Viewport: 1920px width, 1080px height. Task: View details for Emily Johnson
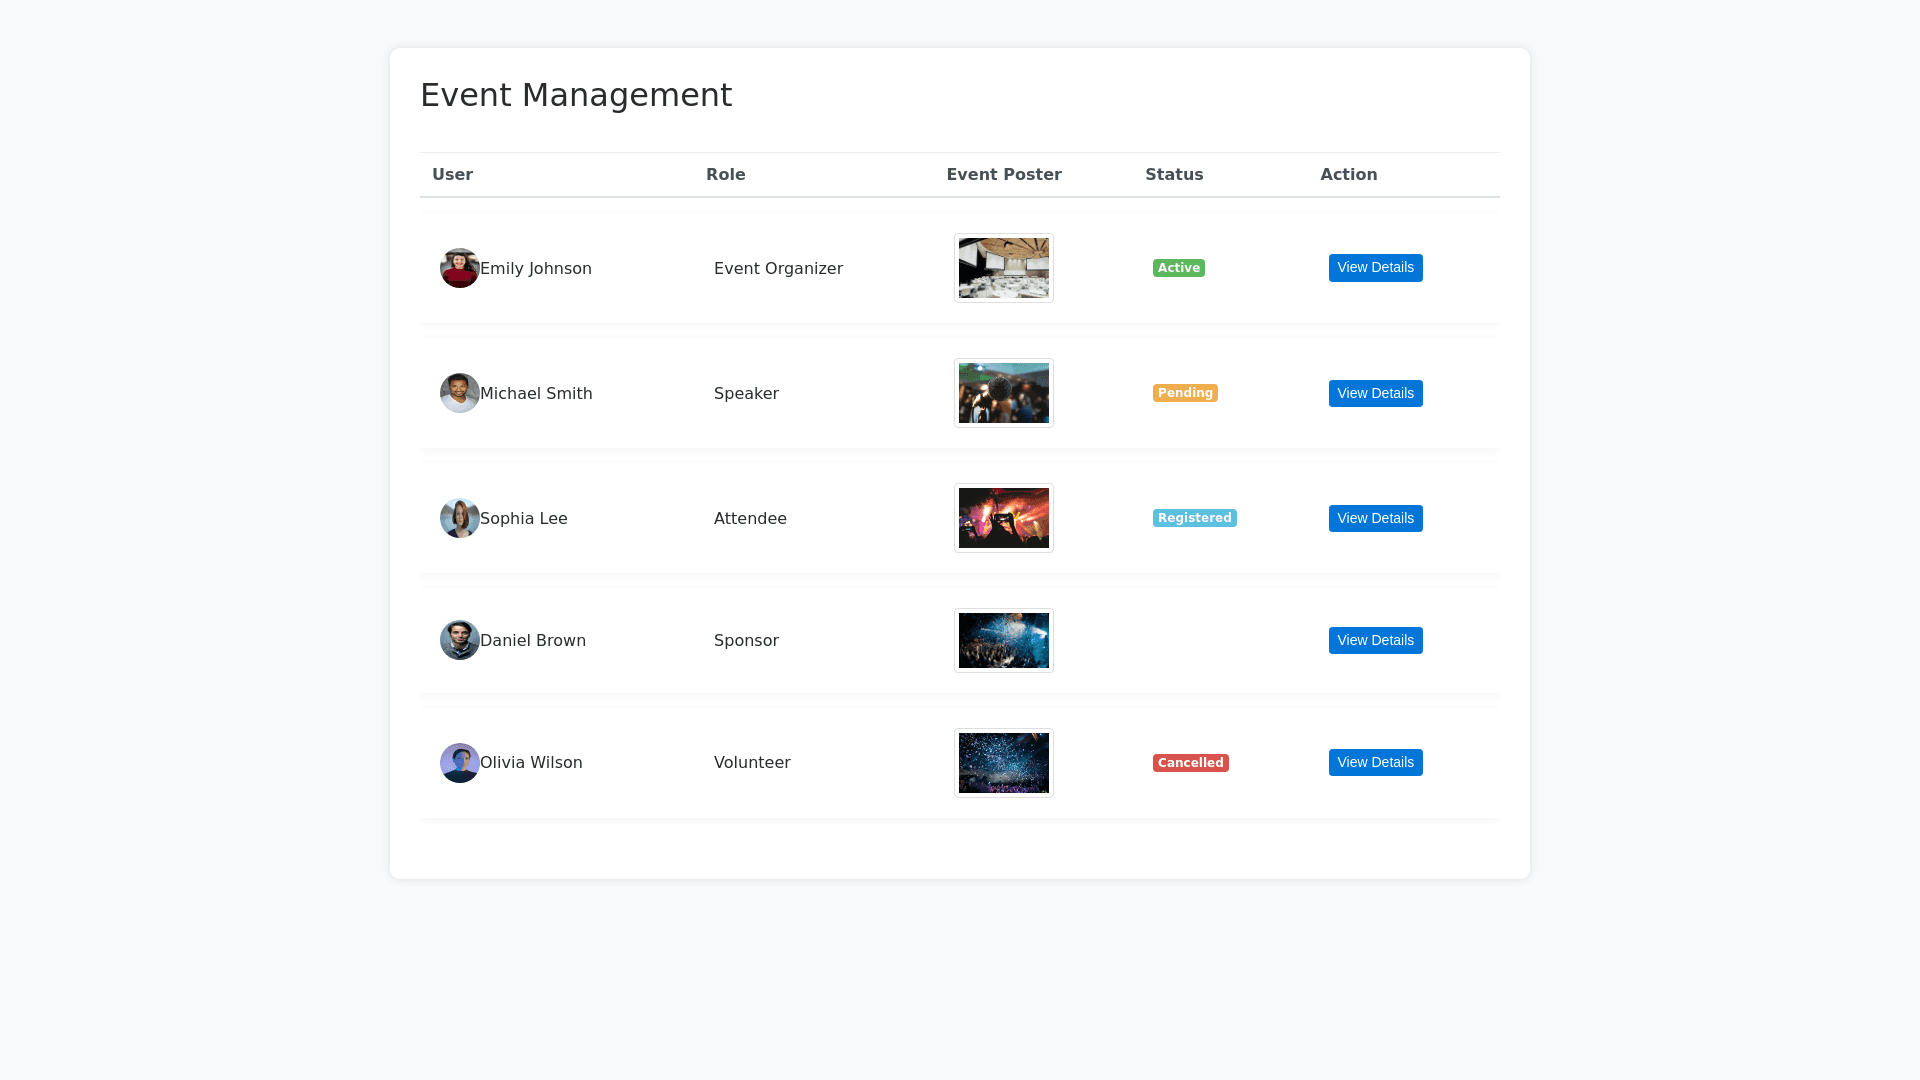coord(1375,268)
